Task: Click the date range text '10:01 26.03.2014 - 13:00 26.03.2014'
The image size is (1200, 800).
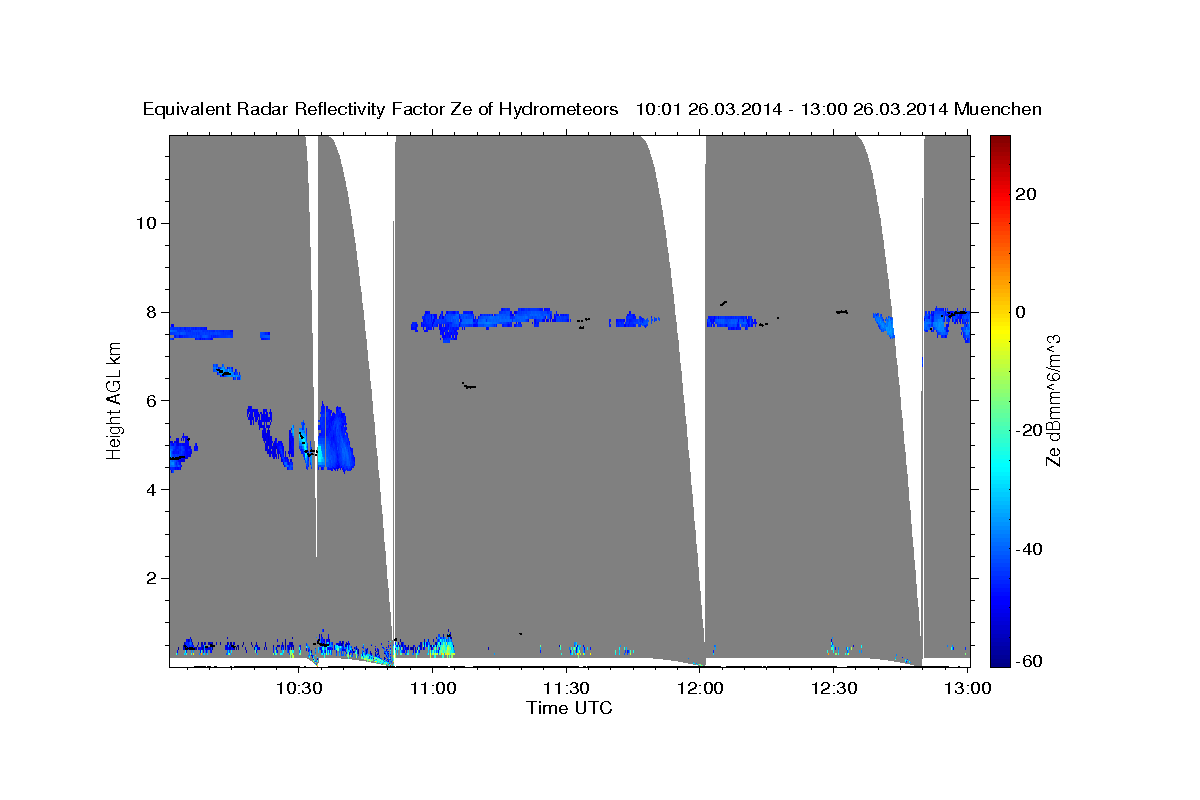Action: [x=792, y=110]
